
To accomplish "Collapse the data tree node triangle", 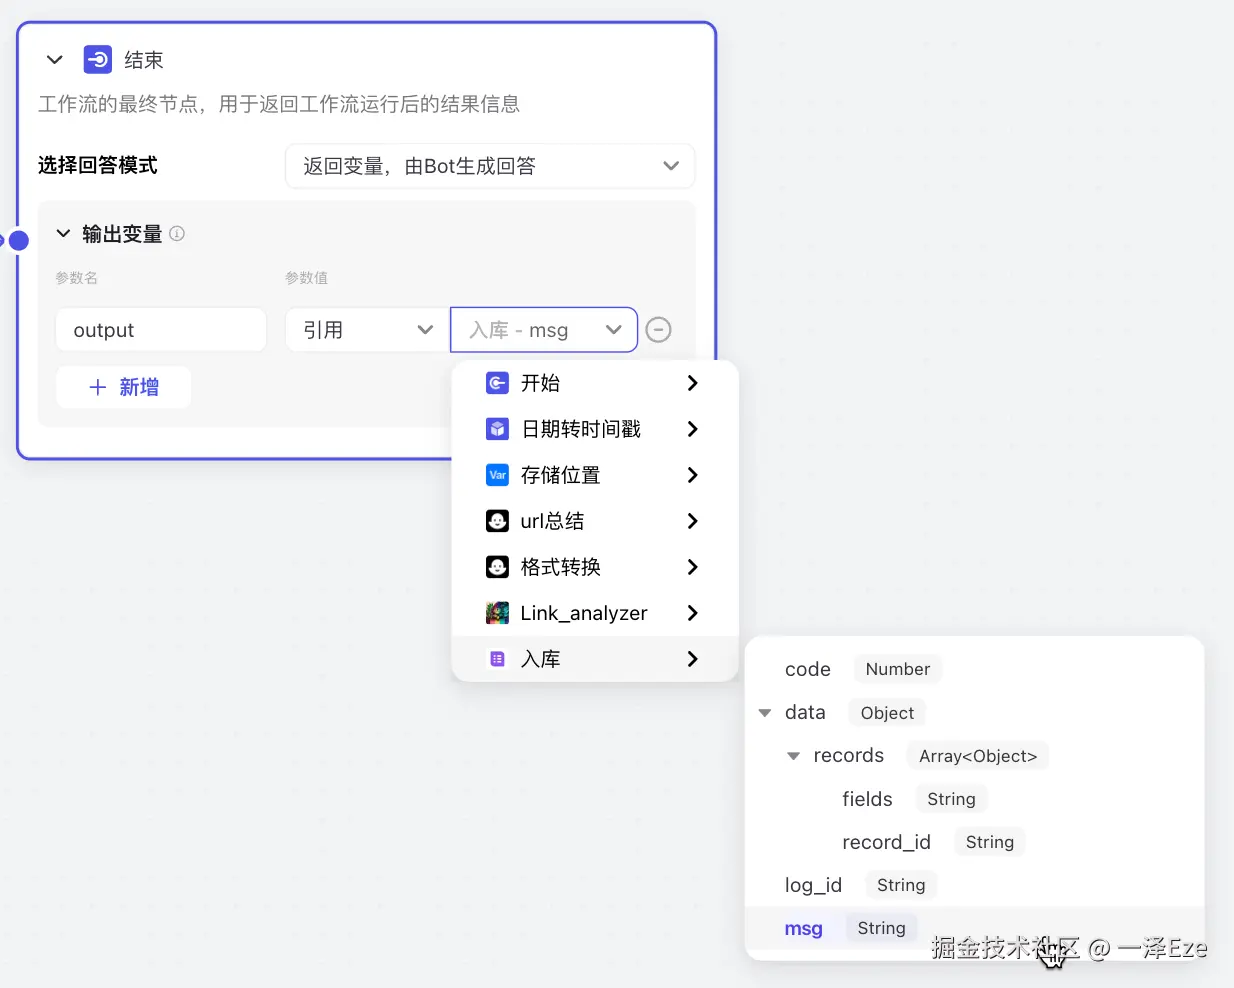I will [765, 713].
